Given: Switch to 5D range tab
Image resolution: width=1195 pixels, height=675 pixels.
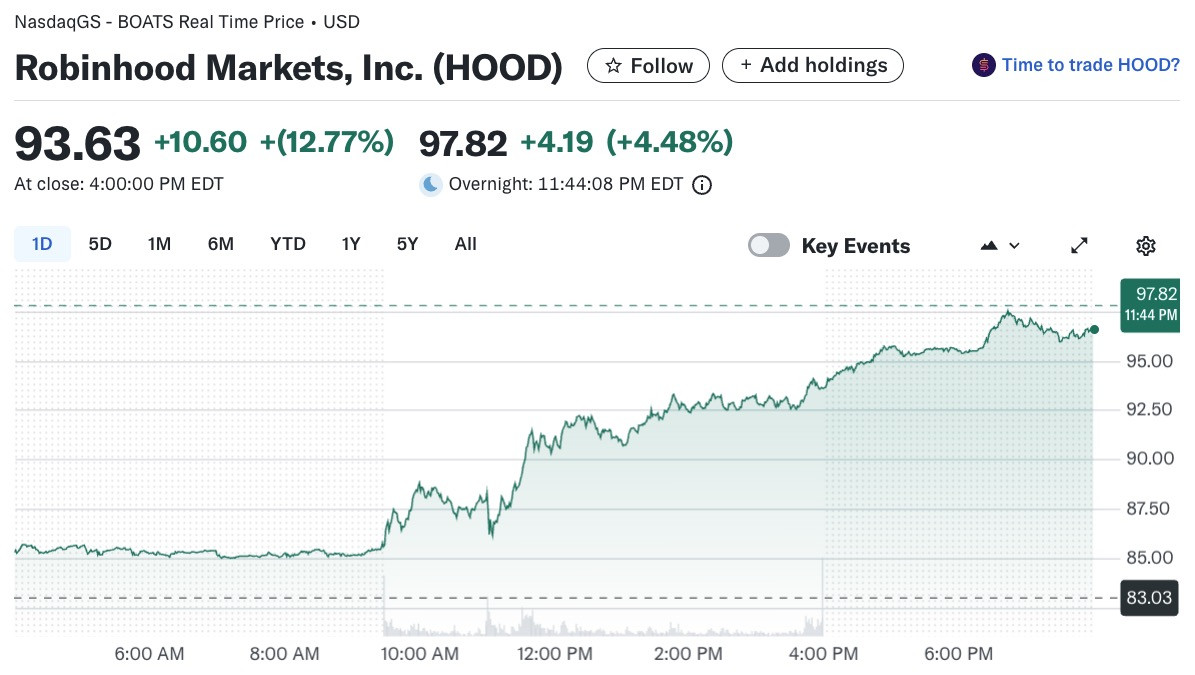Looking at the screenshot, I should 100,244.
